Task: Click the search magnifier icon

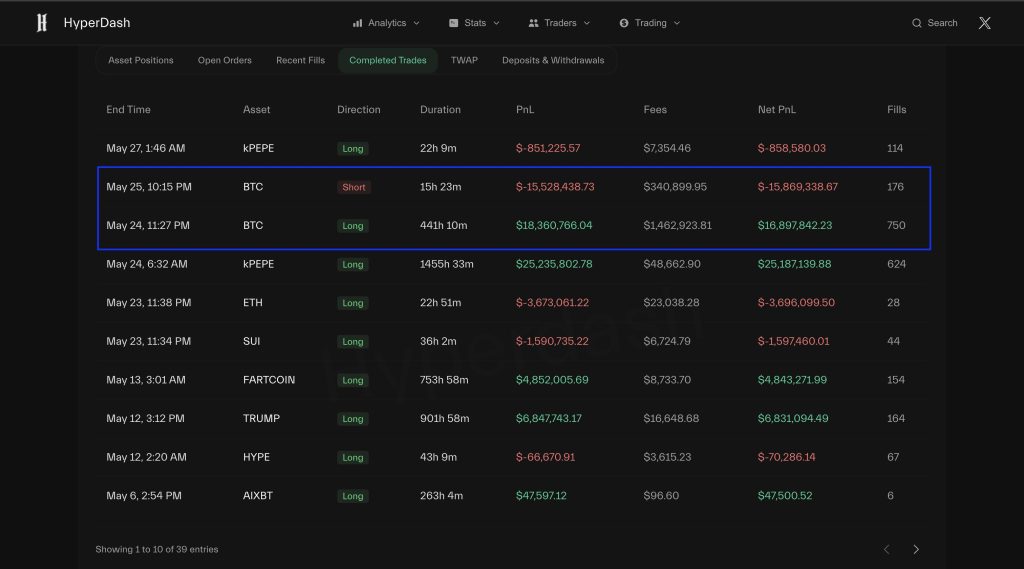Action: point(917,23)
